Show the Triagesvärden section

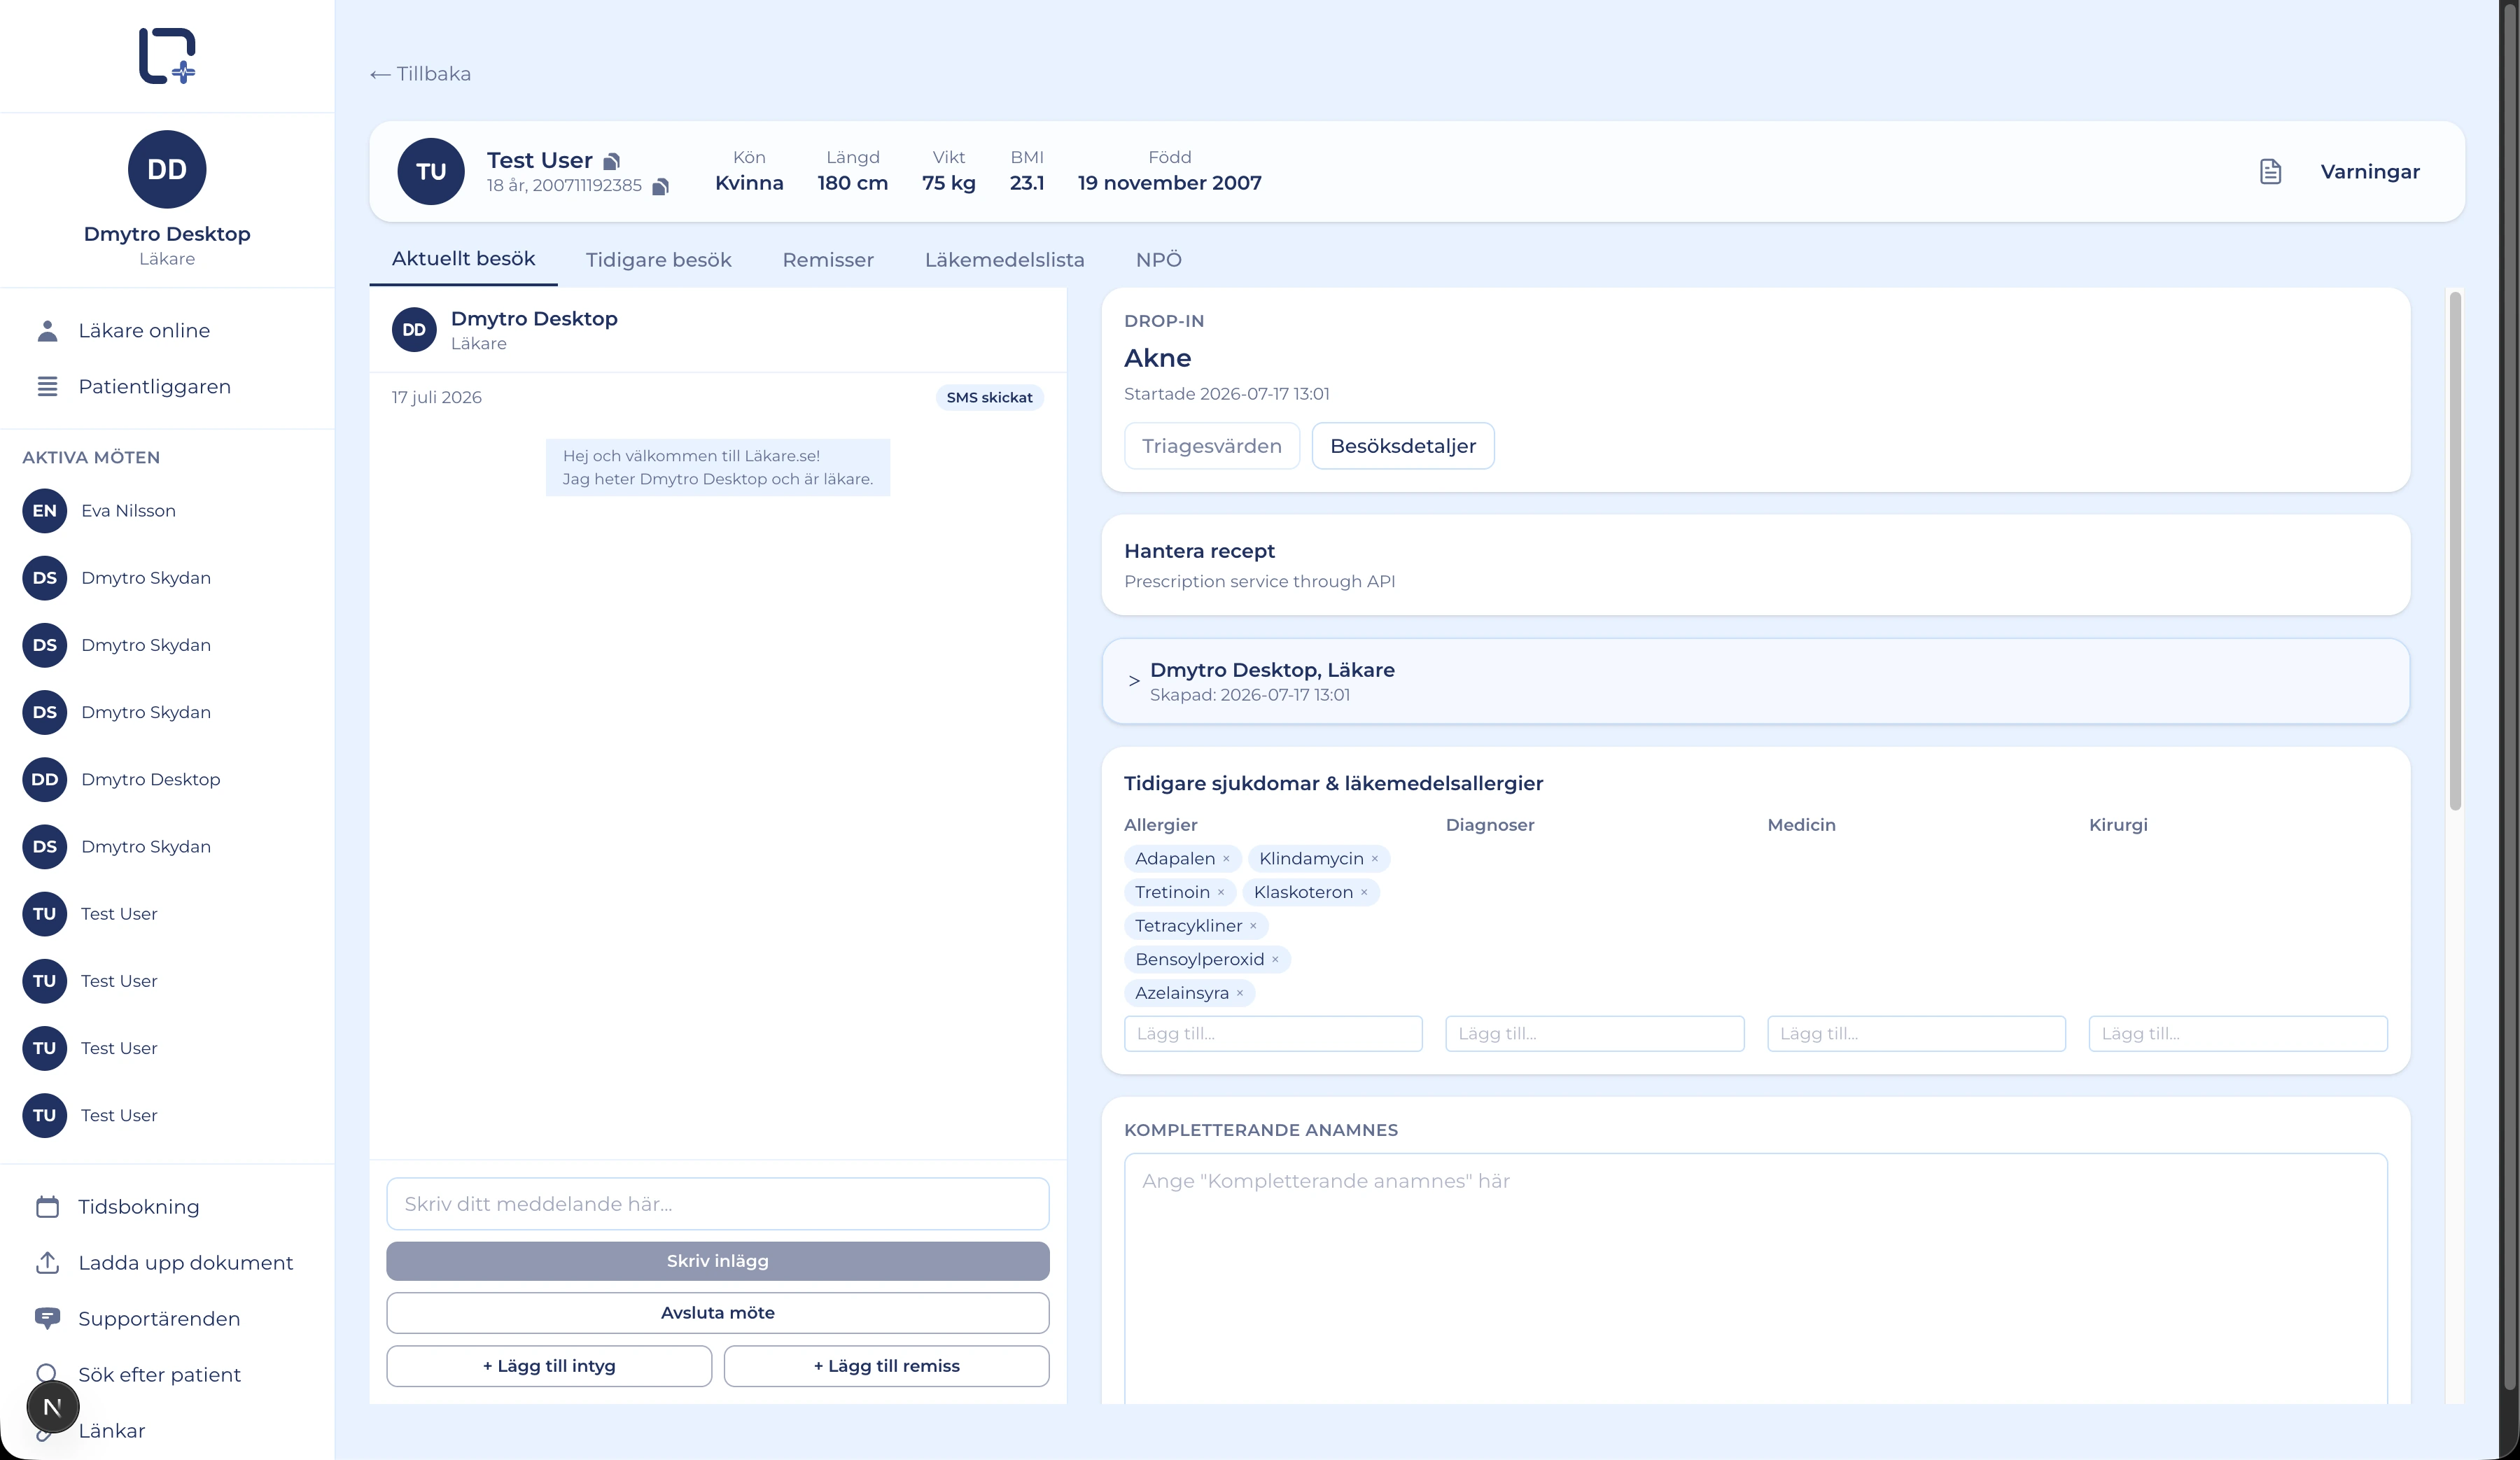coord(1211,446)
